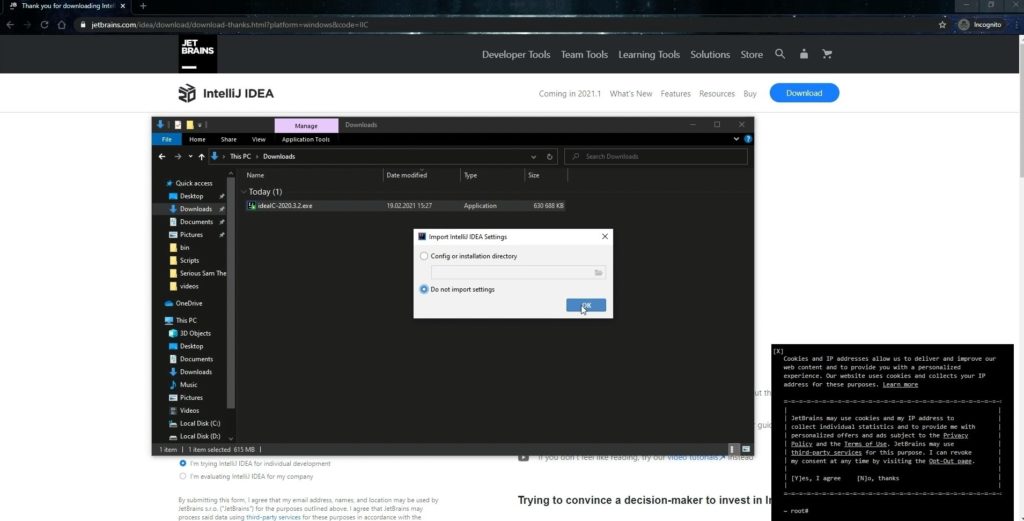Image resolution: width=1024 pixels, height=521 pixels.
Task: Open the 'Coming in 2021.1' link
Action: click(569, 94)
